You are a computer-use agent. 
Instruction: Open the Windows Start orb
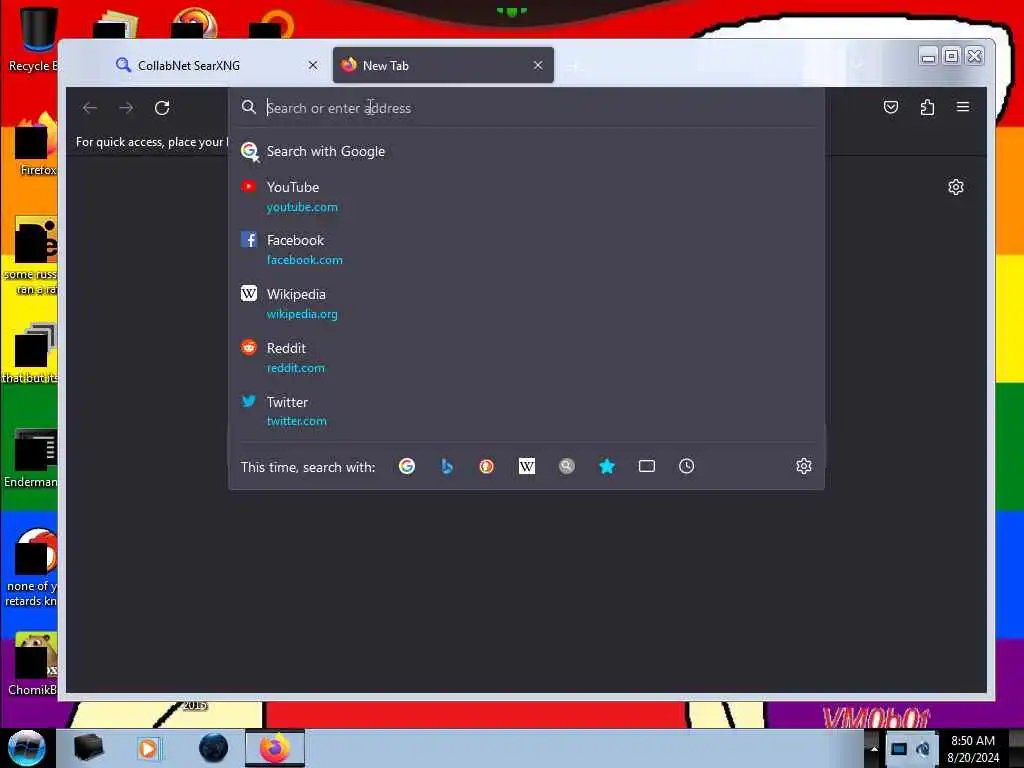[26, 748]
